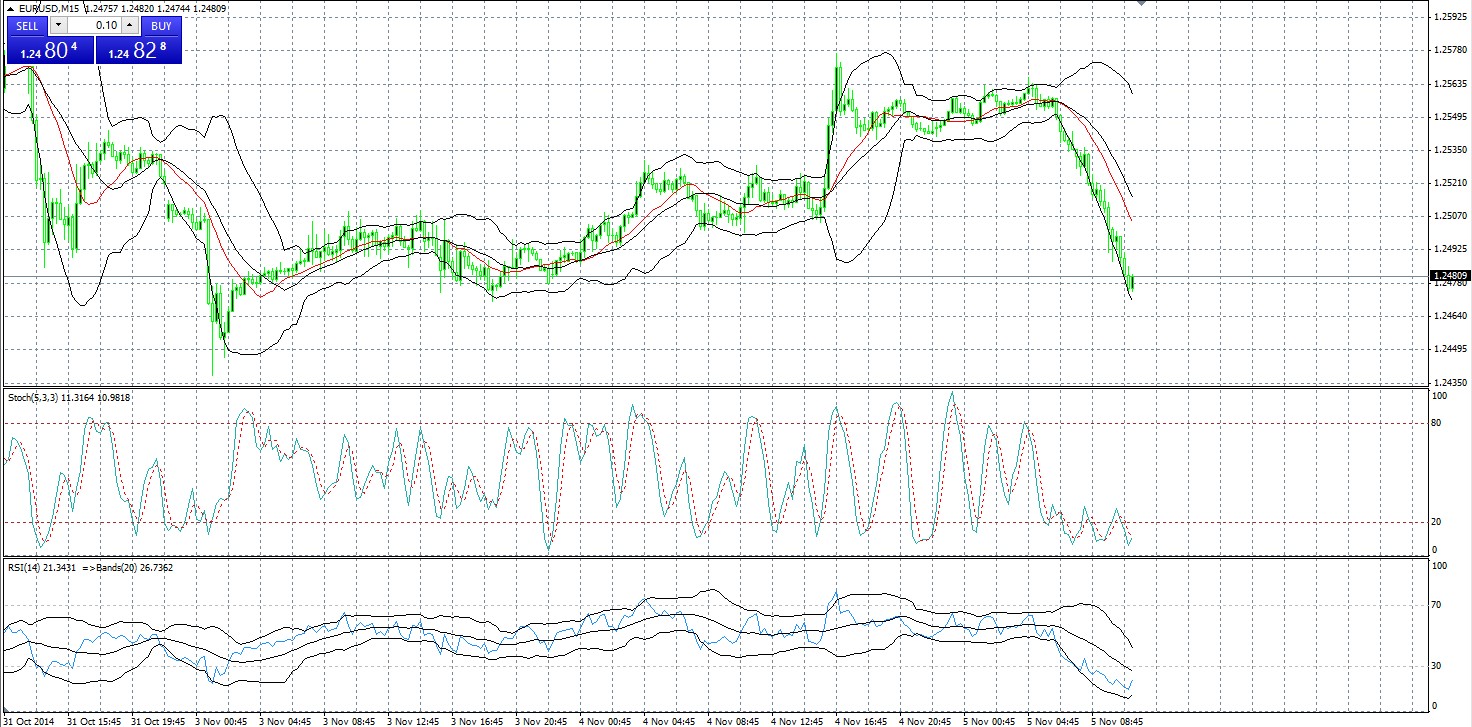Click price scale value 1.24640
Viewport: 1472px width, 727px height.
[x=1450, y=316]
